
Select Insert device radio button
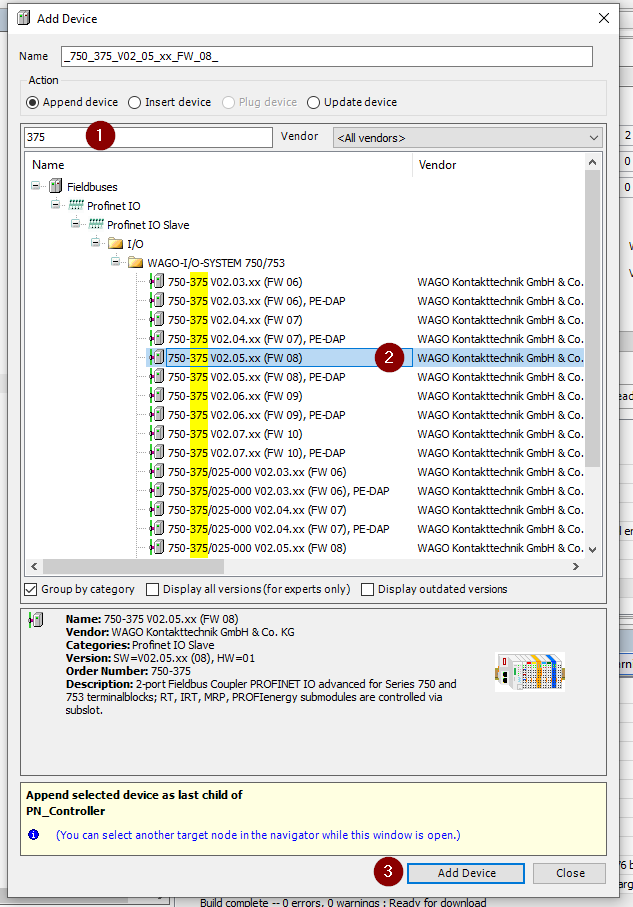(134, 102)
